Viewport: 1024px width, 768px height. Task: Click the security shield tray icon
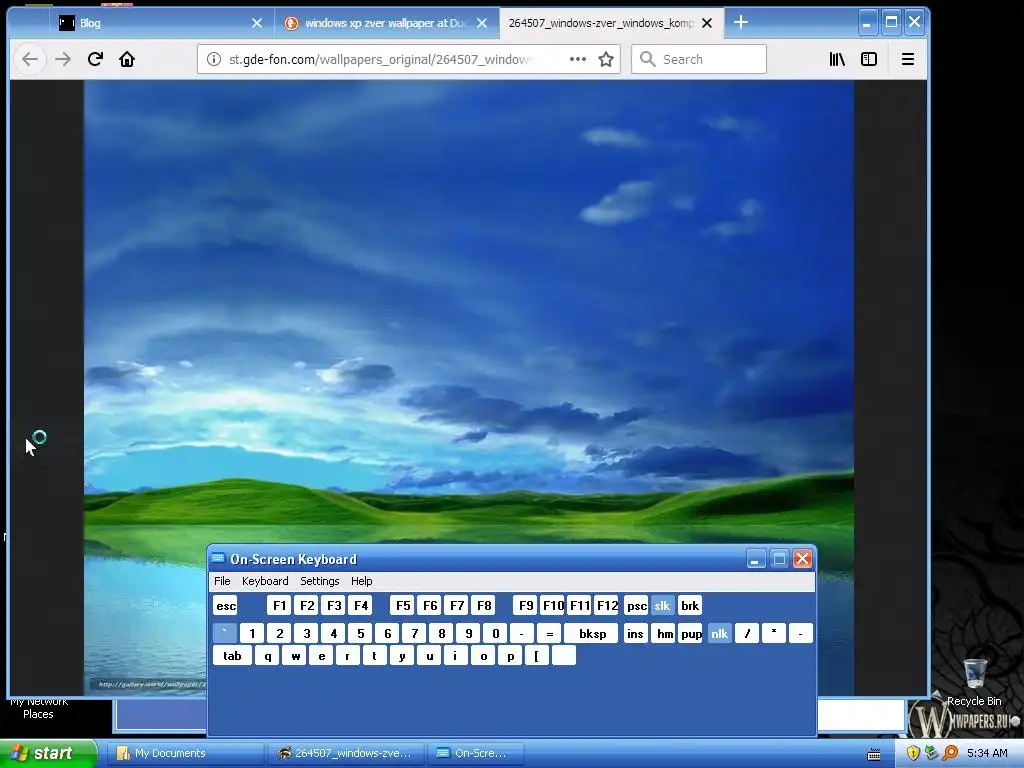(913, 753)
